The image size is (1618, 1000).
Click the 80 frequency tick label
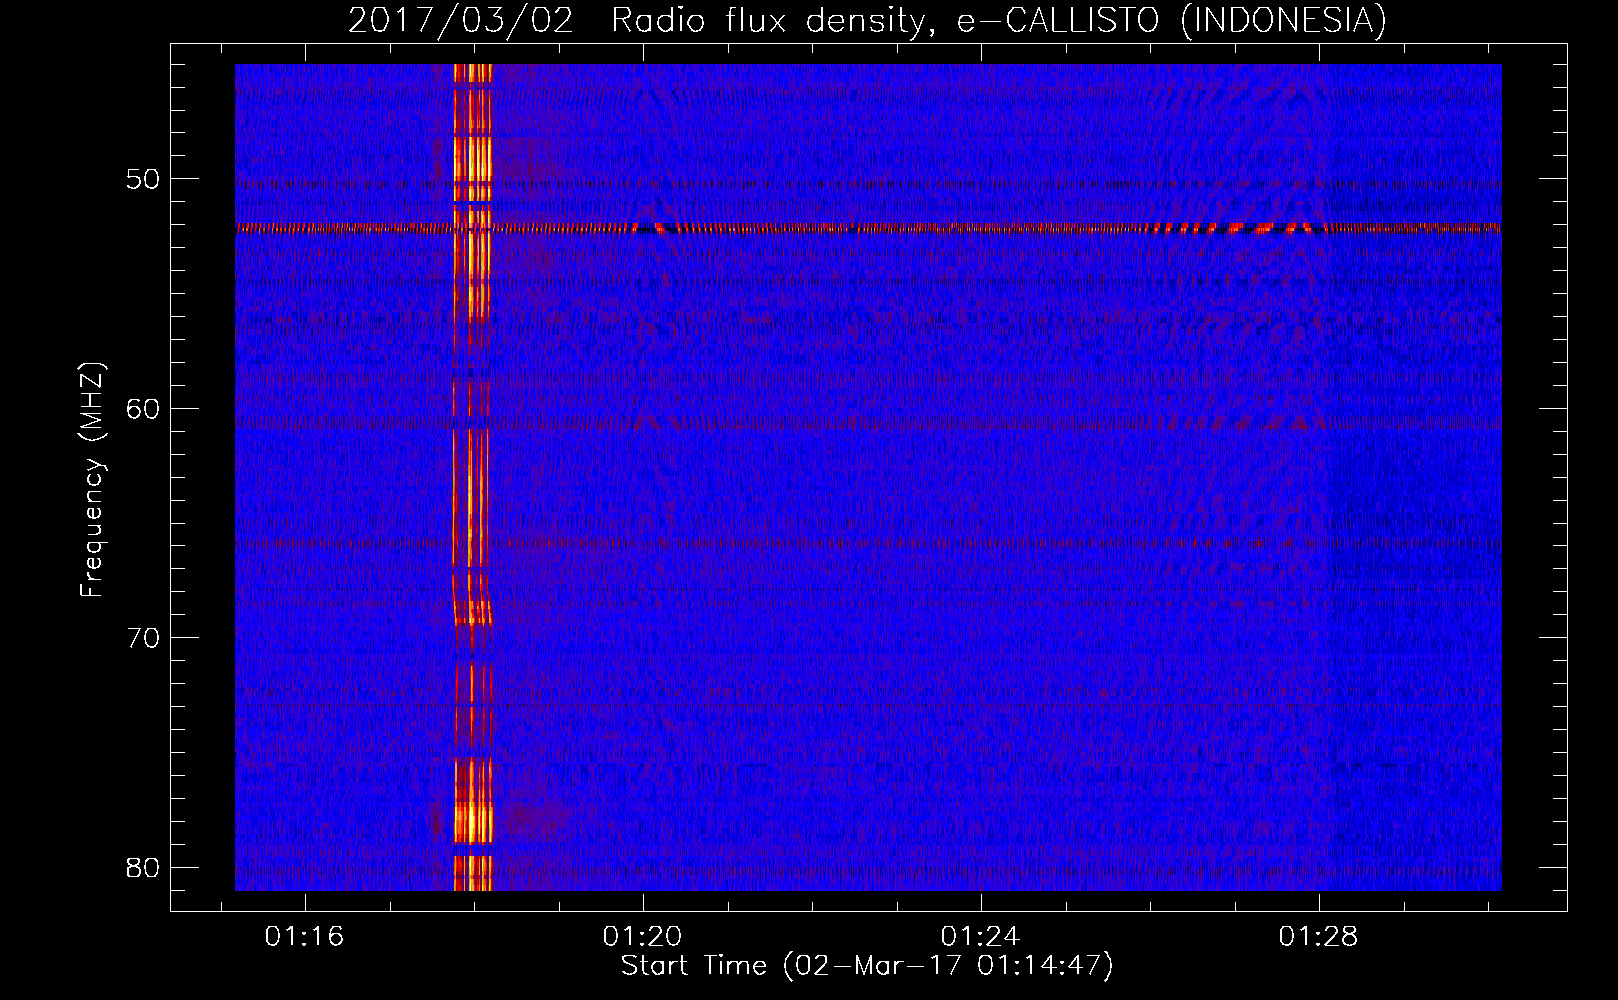pos(142,867)
